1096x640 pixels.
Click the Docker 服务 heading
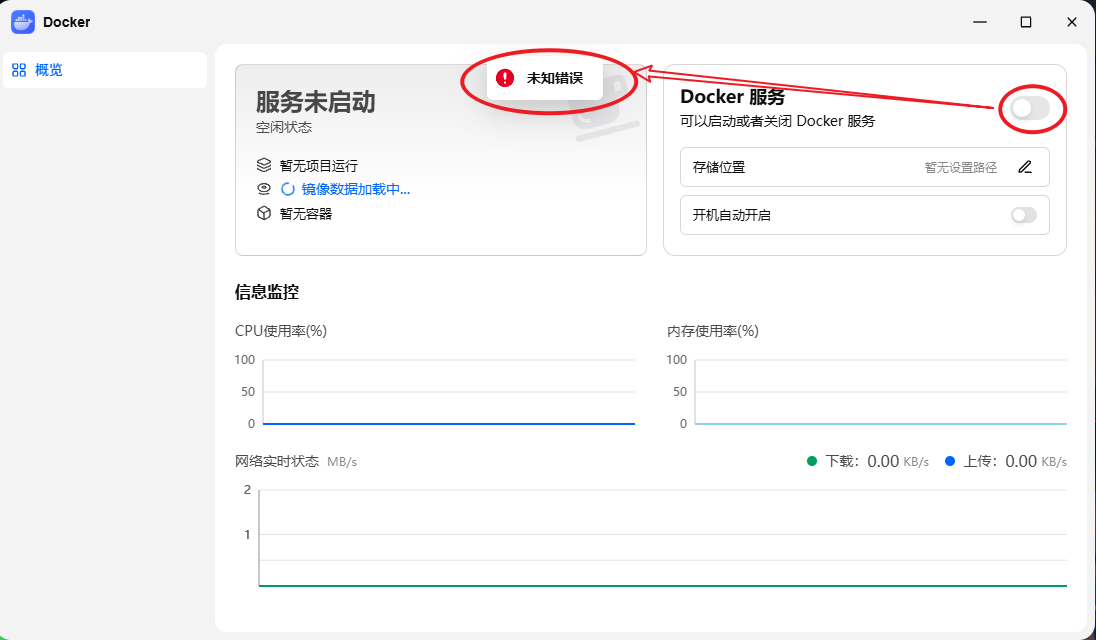pyautogui.click(x=733, y=96)
